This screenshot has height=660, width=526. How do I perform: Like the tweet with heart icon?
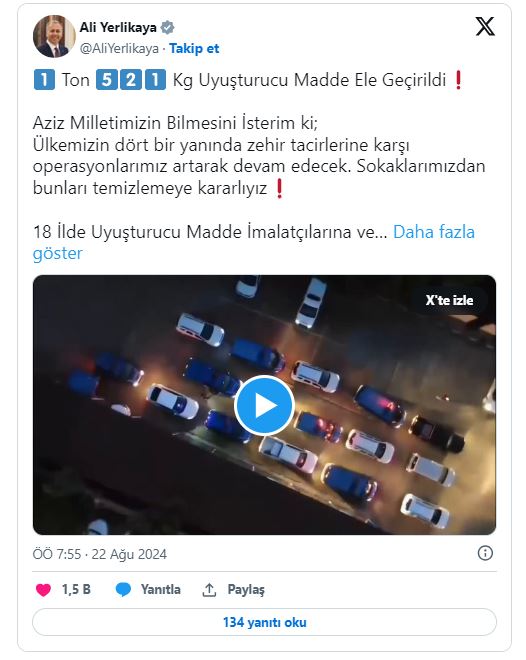[x=43, y=590]
